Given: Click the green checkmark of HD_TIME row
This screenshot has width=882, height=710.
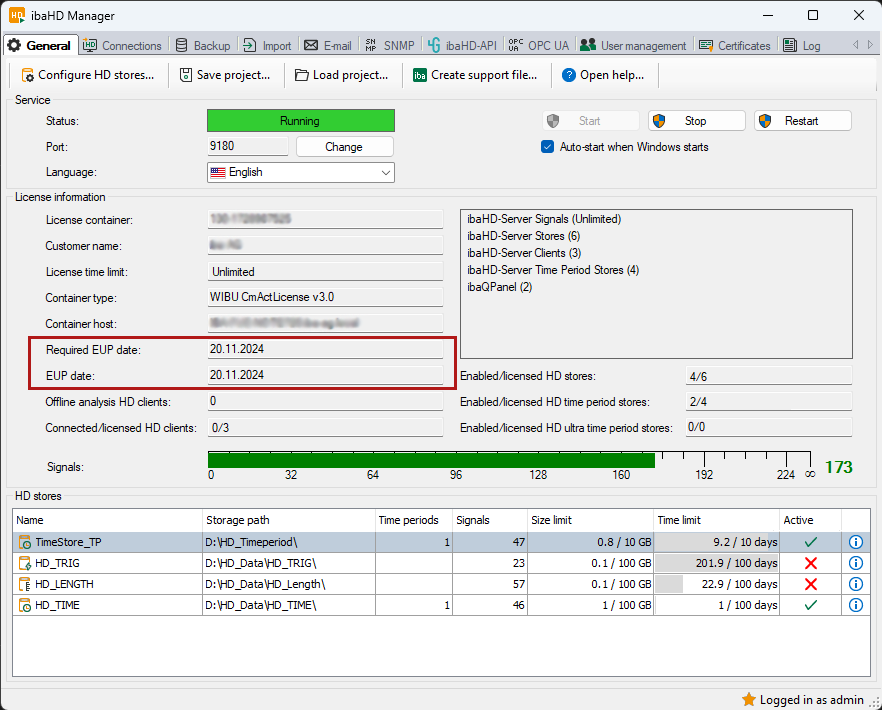Looking at the screenshot, I should coord(810,605).
